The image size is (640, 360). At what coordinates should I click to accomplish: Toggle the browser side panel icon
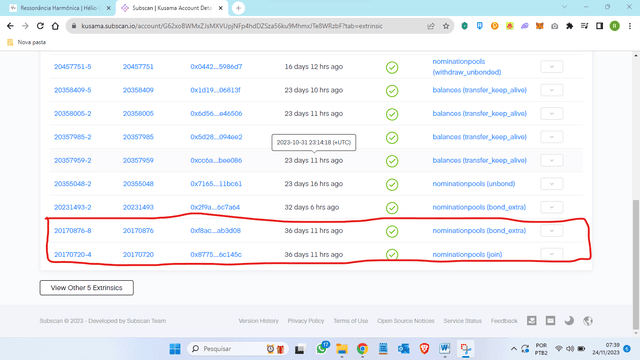point(599,26)
